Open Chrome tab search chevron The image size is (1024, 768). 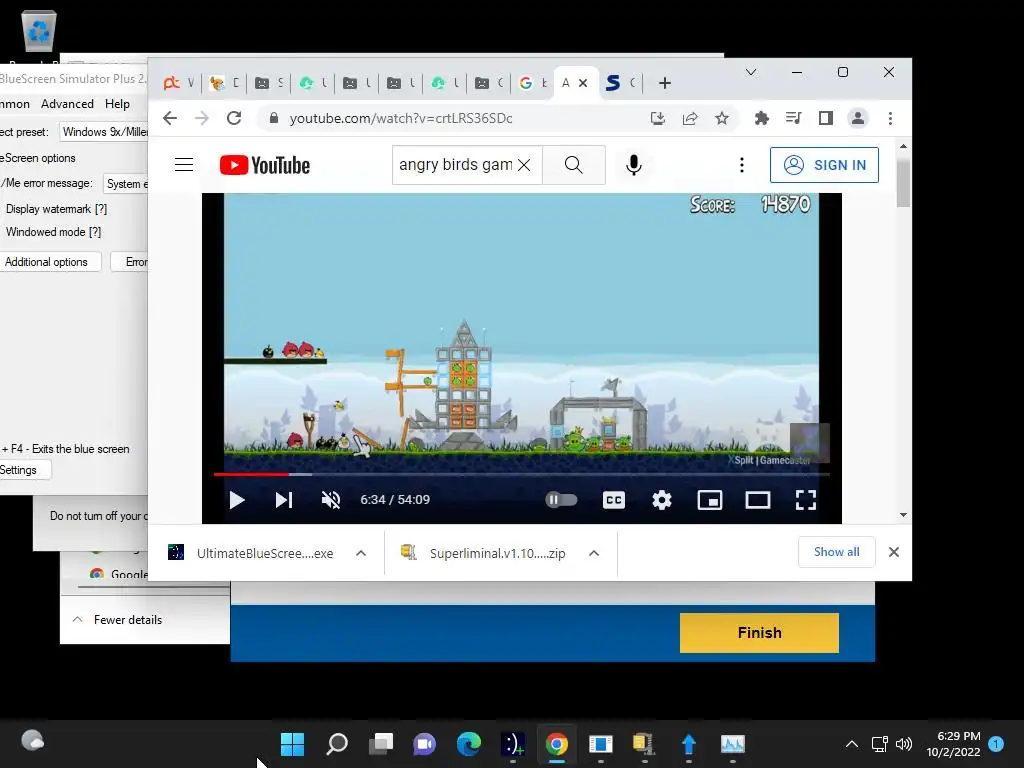(751, 72)
